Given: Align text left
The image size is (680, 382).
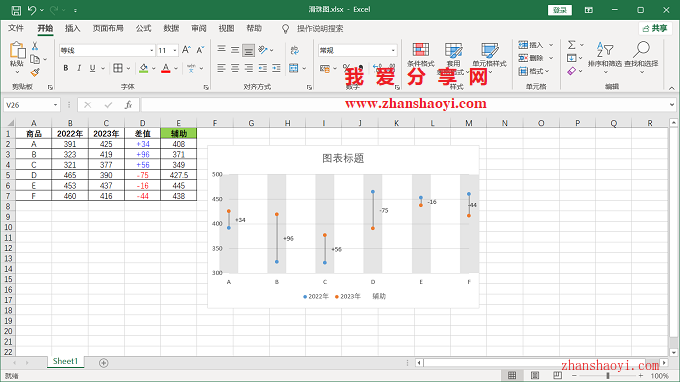Looking at the screenshot, I should click(221, 68).
